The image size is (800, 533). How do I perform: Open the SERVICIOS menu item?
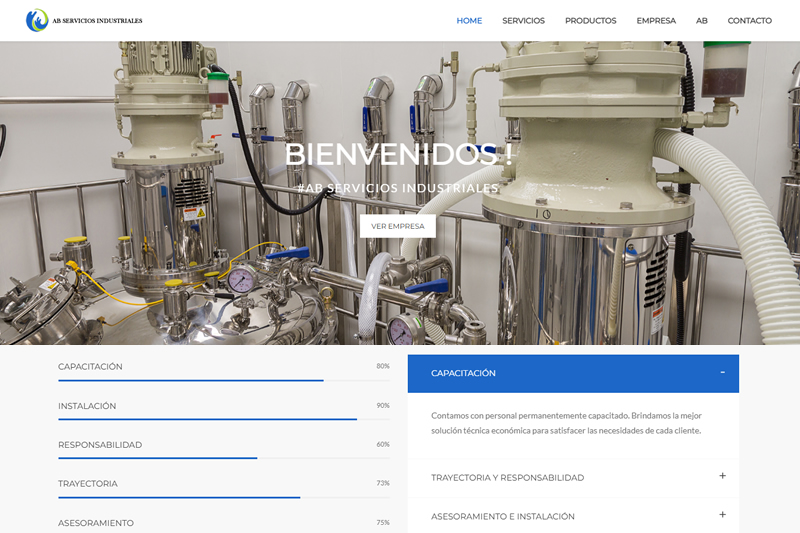[x=523, y=21]
